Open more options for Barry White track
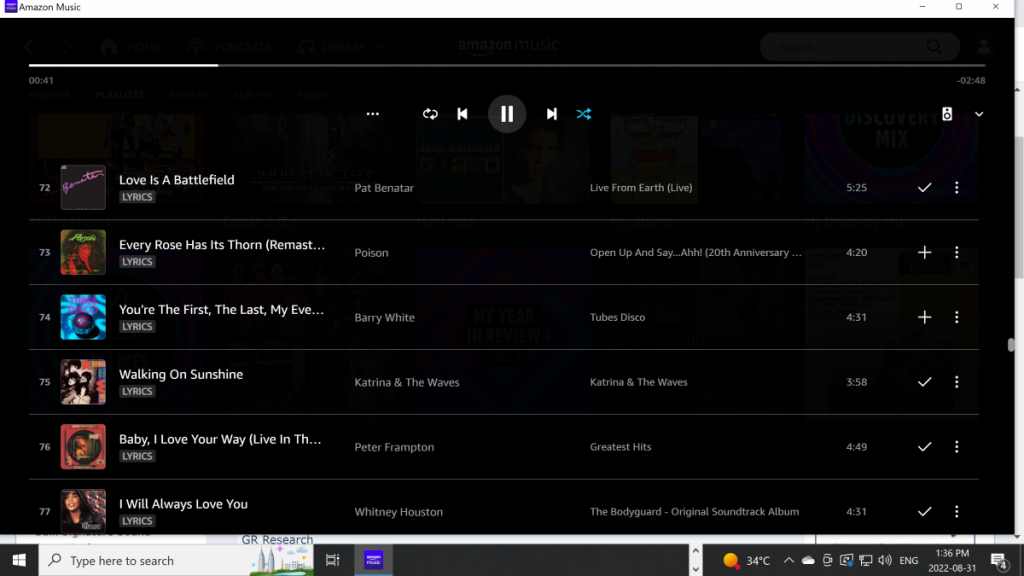This screenshot has width=1024, height=576. coord(956,317)
